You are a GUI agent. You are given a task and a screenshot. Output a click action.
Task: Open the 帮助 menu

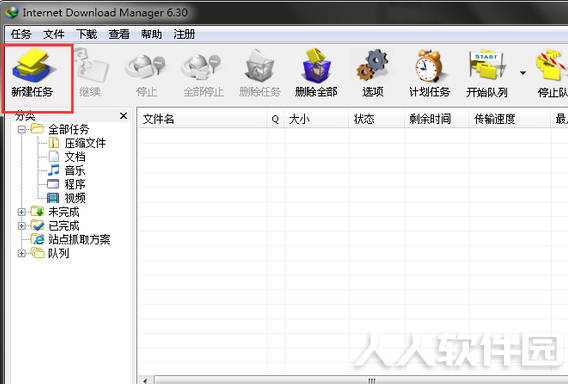[151, 34]
